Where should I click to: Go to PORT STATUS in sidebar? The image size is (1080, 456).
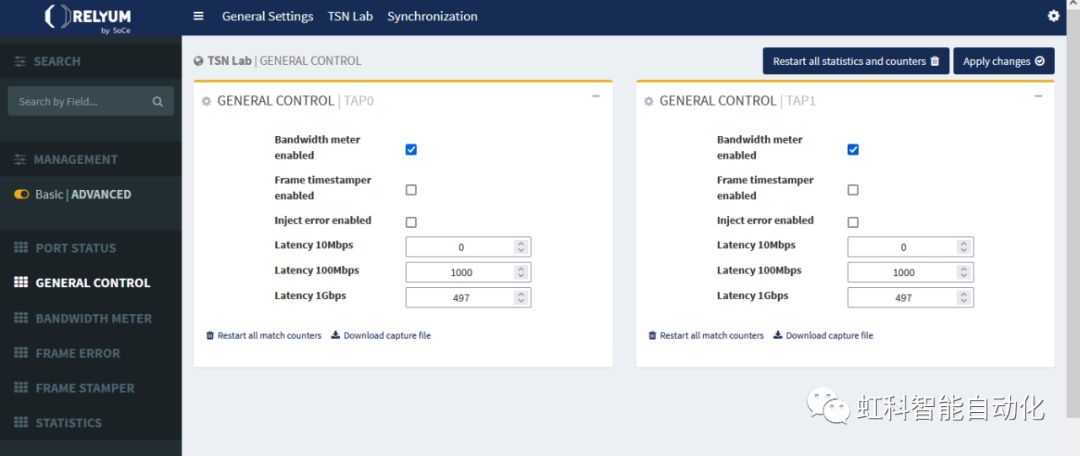point(76,248)
